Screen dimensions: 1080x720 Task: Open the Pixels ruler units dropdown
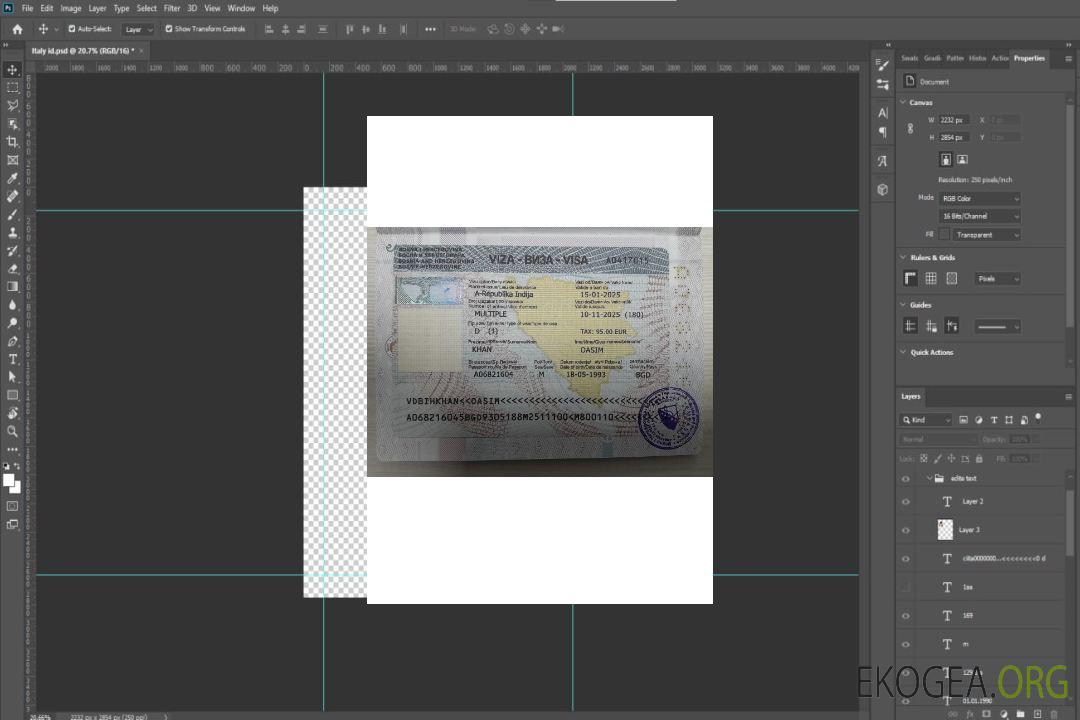(997, 278)
